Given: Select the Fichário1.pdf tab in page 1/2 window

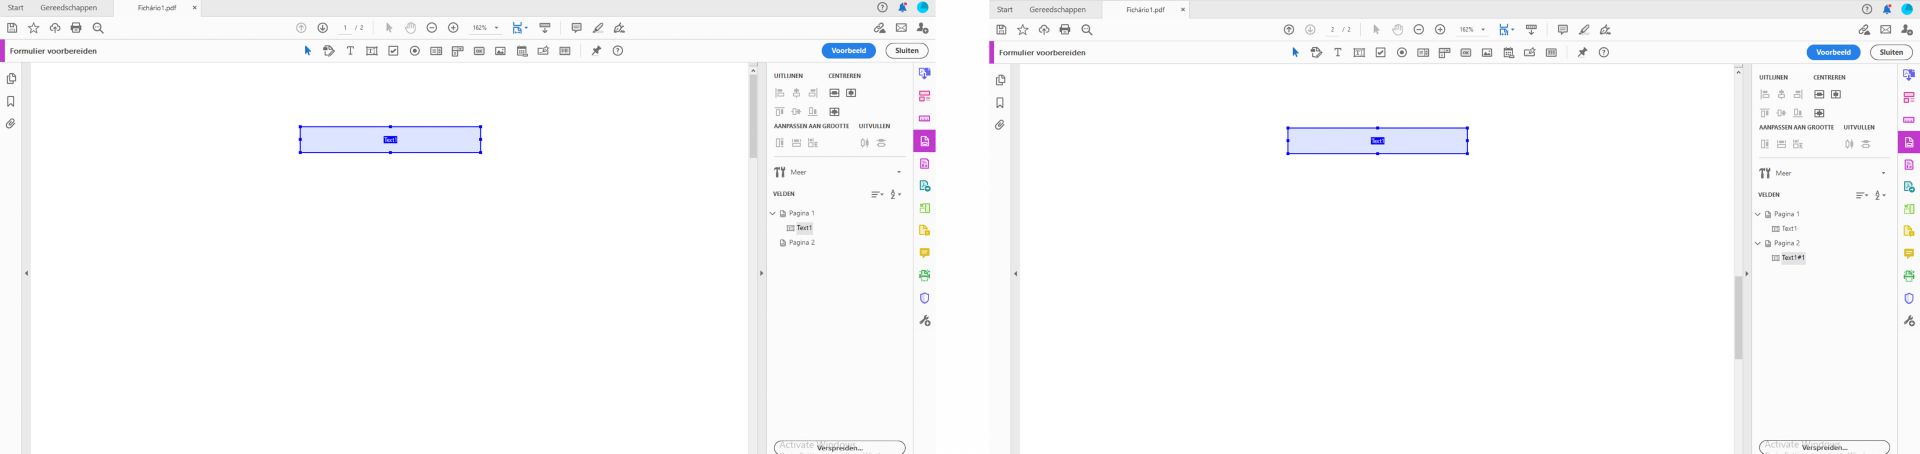Looking at the screenshot, I should point(157,8).
